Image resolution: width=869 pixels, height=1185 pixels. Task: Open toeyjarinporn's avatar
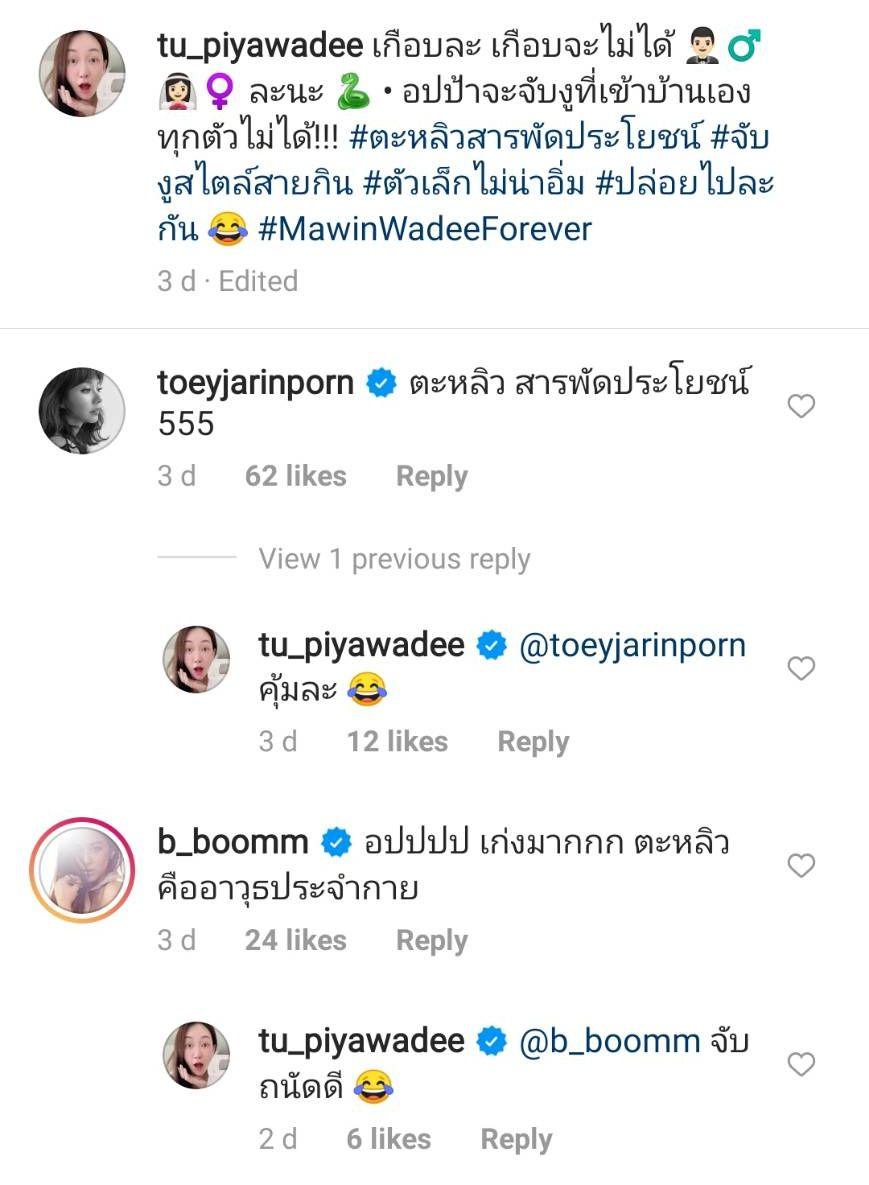[82, 411]
